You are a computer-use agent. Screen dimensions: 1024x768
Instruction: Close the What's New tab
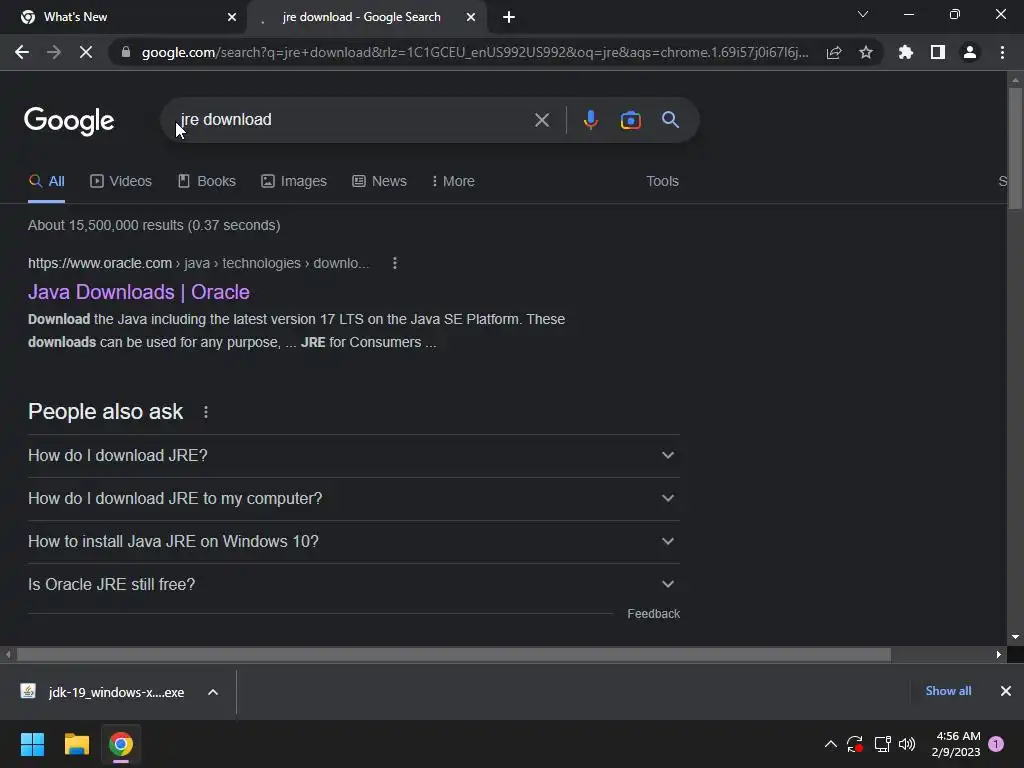232,17
